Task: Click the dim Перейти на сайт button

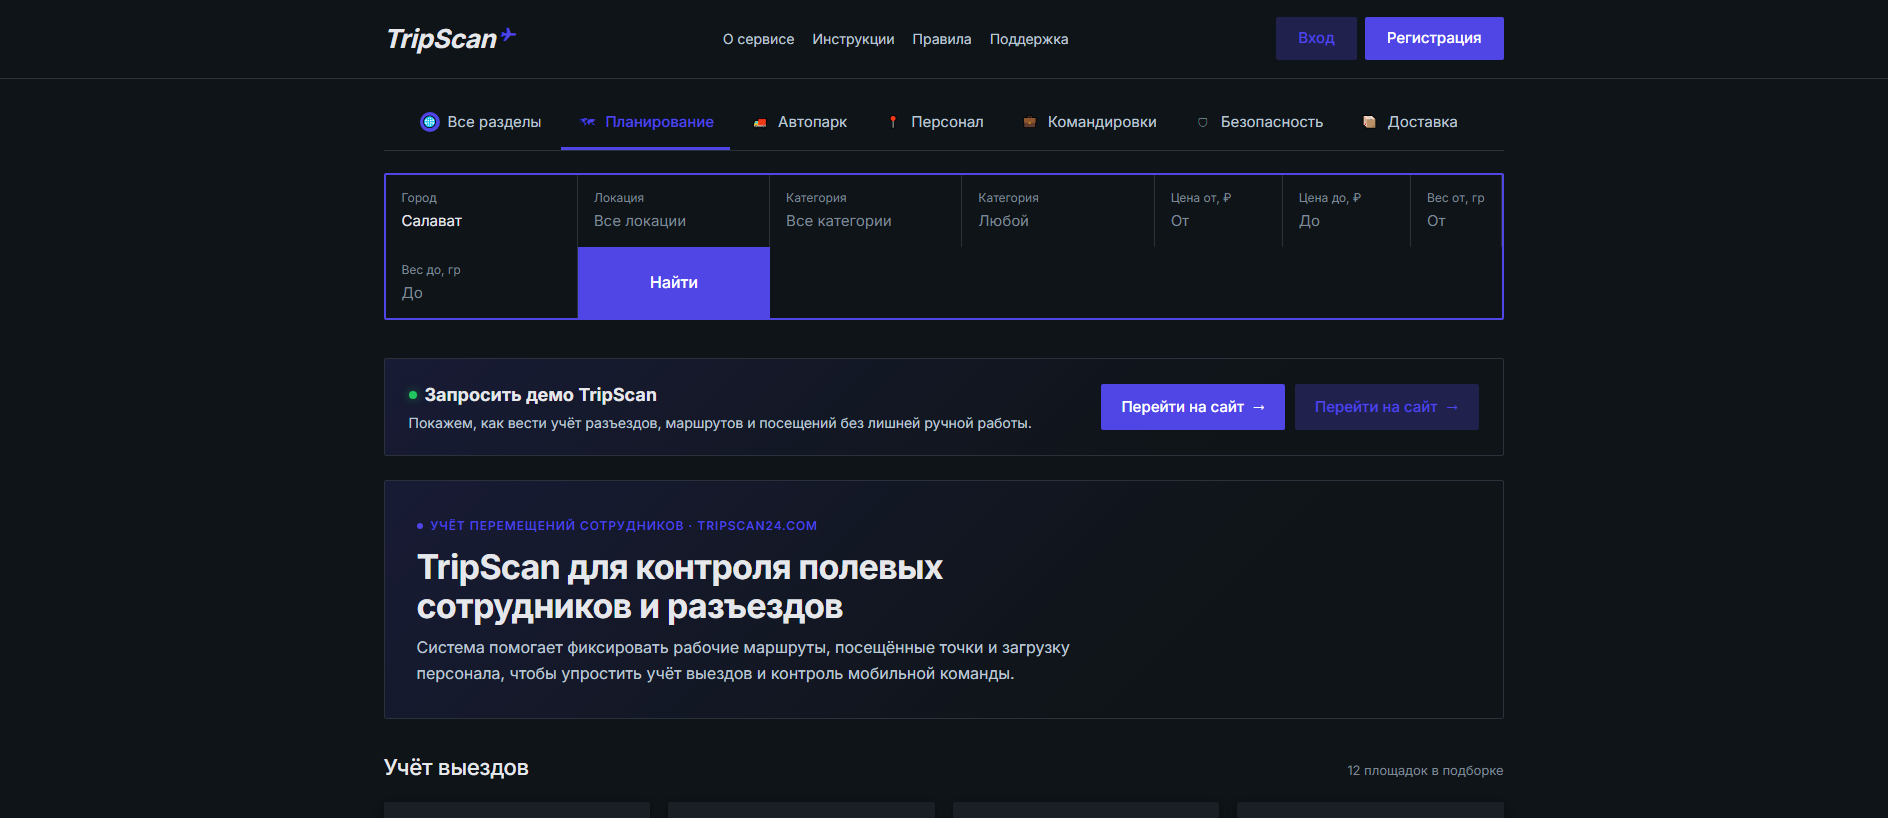Action: pyautogui.click(x=1387, y=407)
